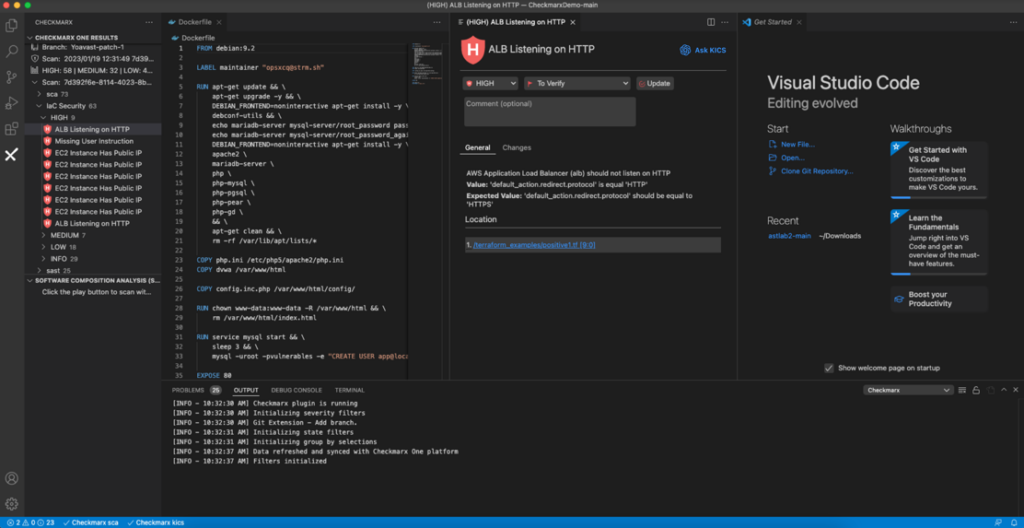This screenshot has width=1024, height=528.
Task: Open the Manage gear icon
Action: (x=12, y=504)
